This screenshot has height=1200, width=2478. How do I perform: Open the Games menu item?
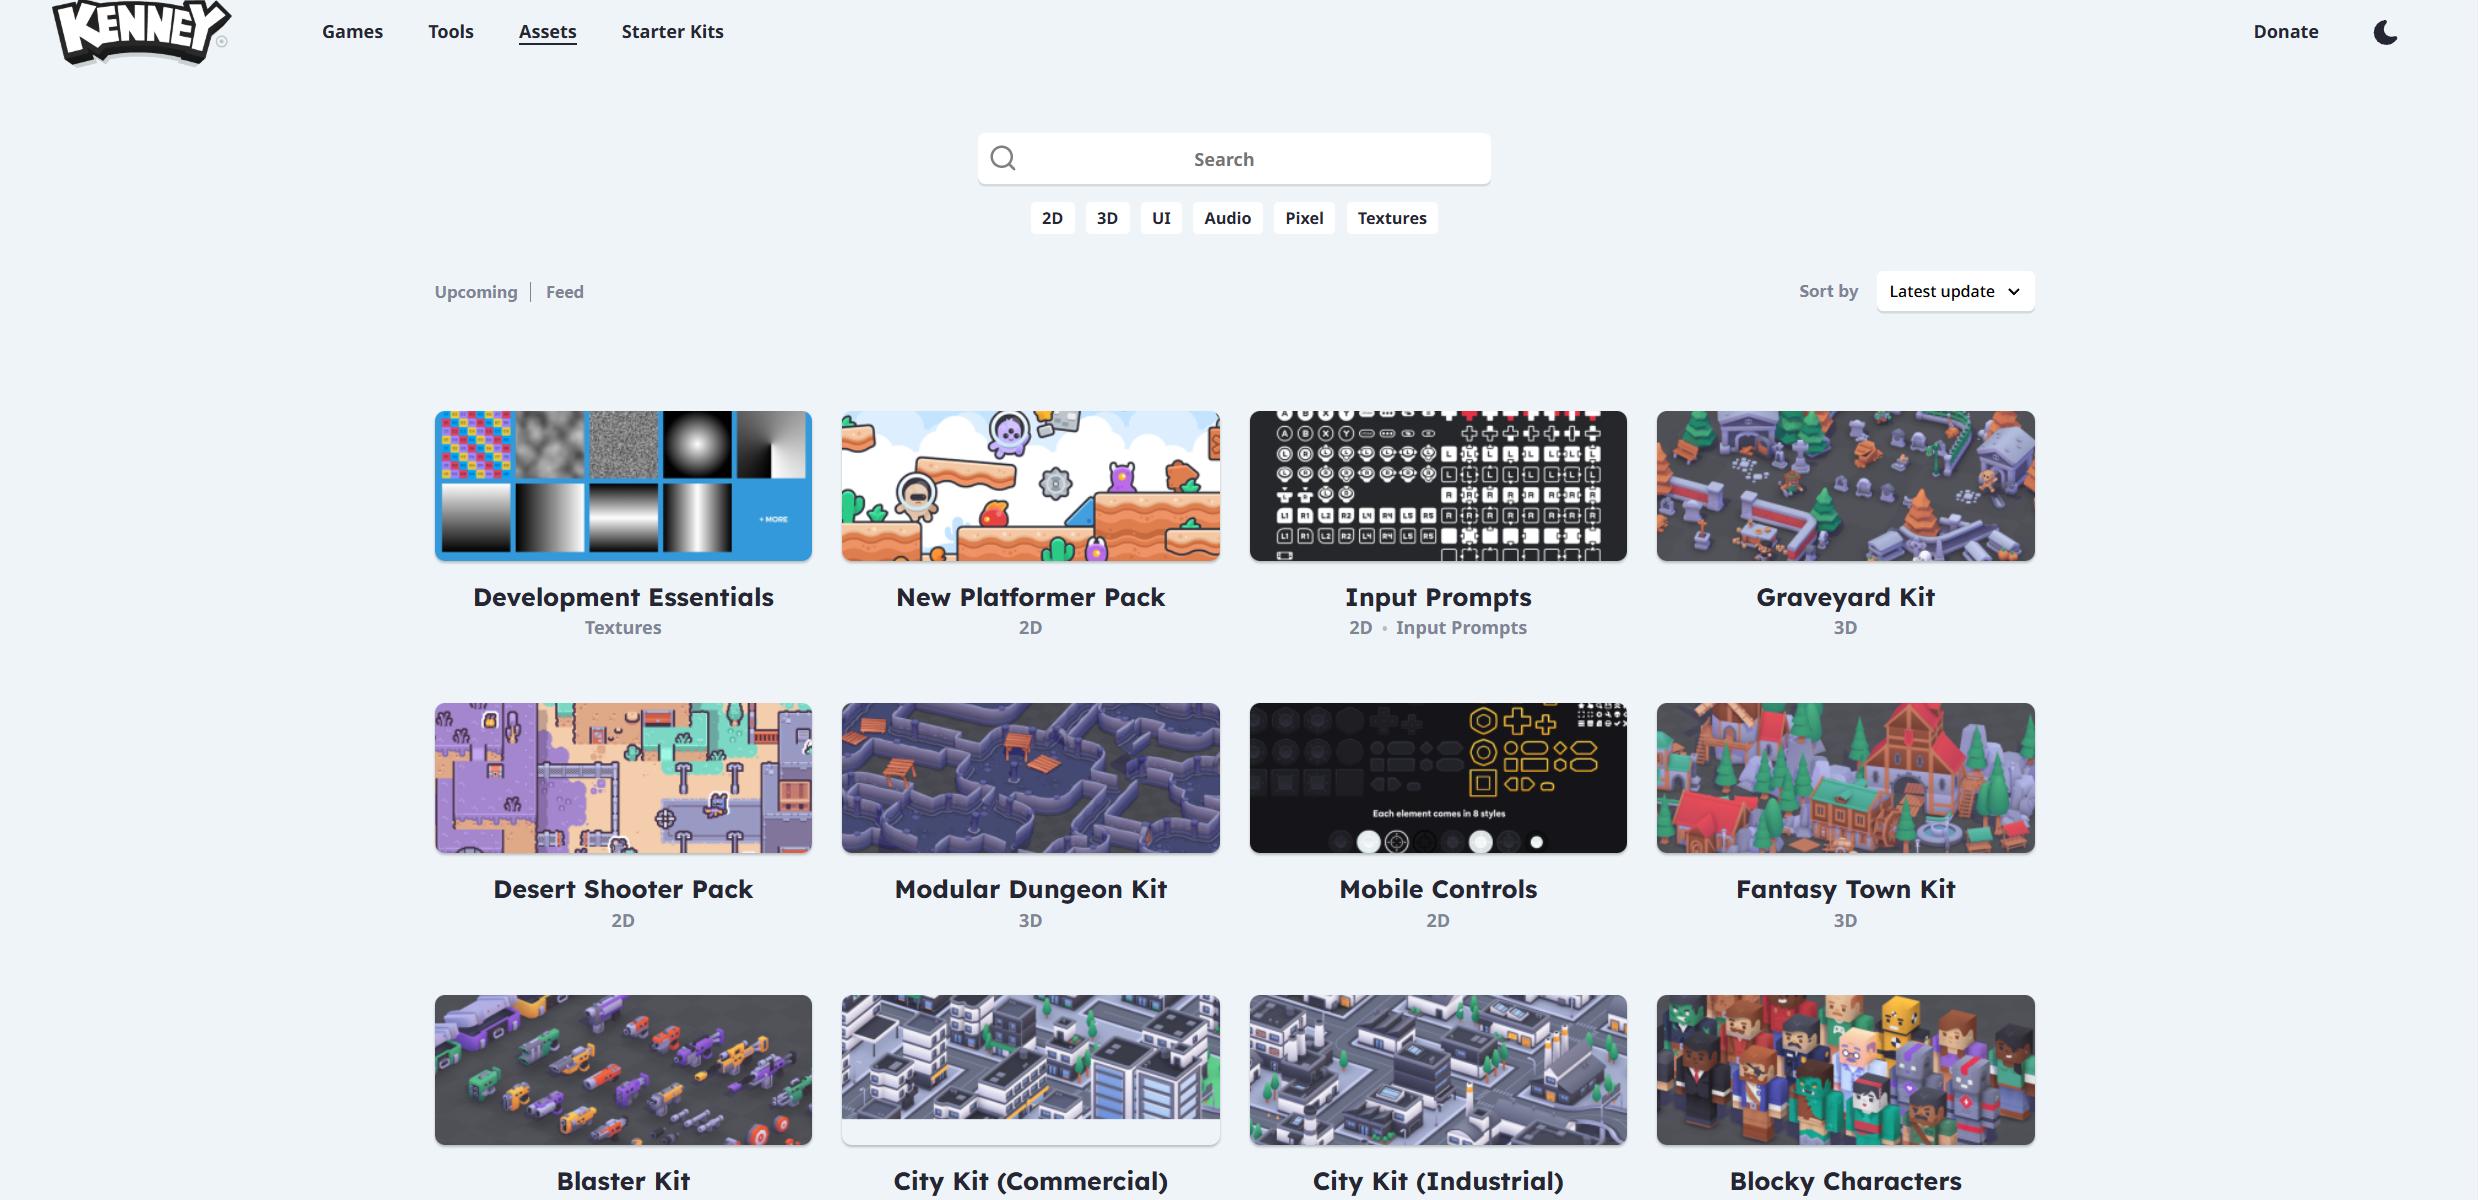[352, 32]
